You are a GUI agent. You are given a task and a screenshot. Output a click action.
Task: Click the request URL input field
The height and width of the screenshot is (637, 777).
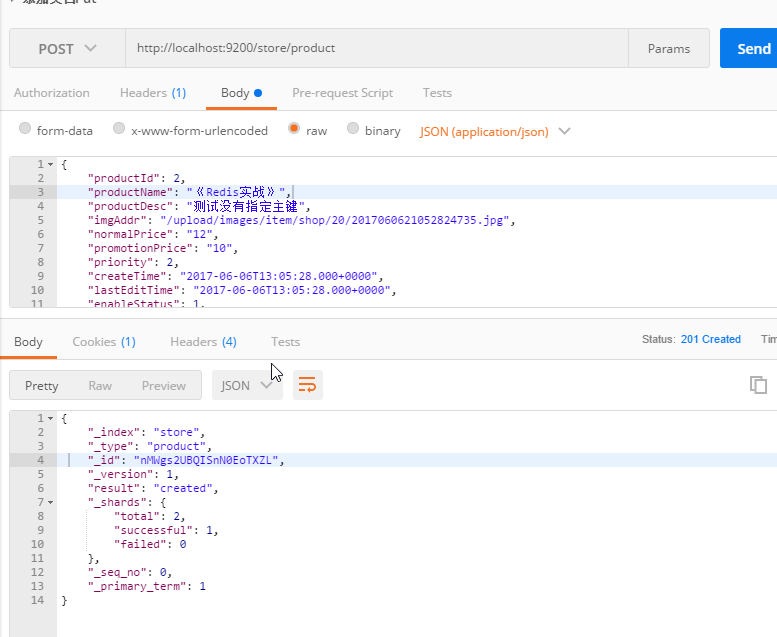tap(376, 48)
